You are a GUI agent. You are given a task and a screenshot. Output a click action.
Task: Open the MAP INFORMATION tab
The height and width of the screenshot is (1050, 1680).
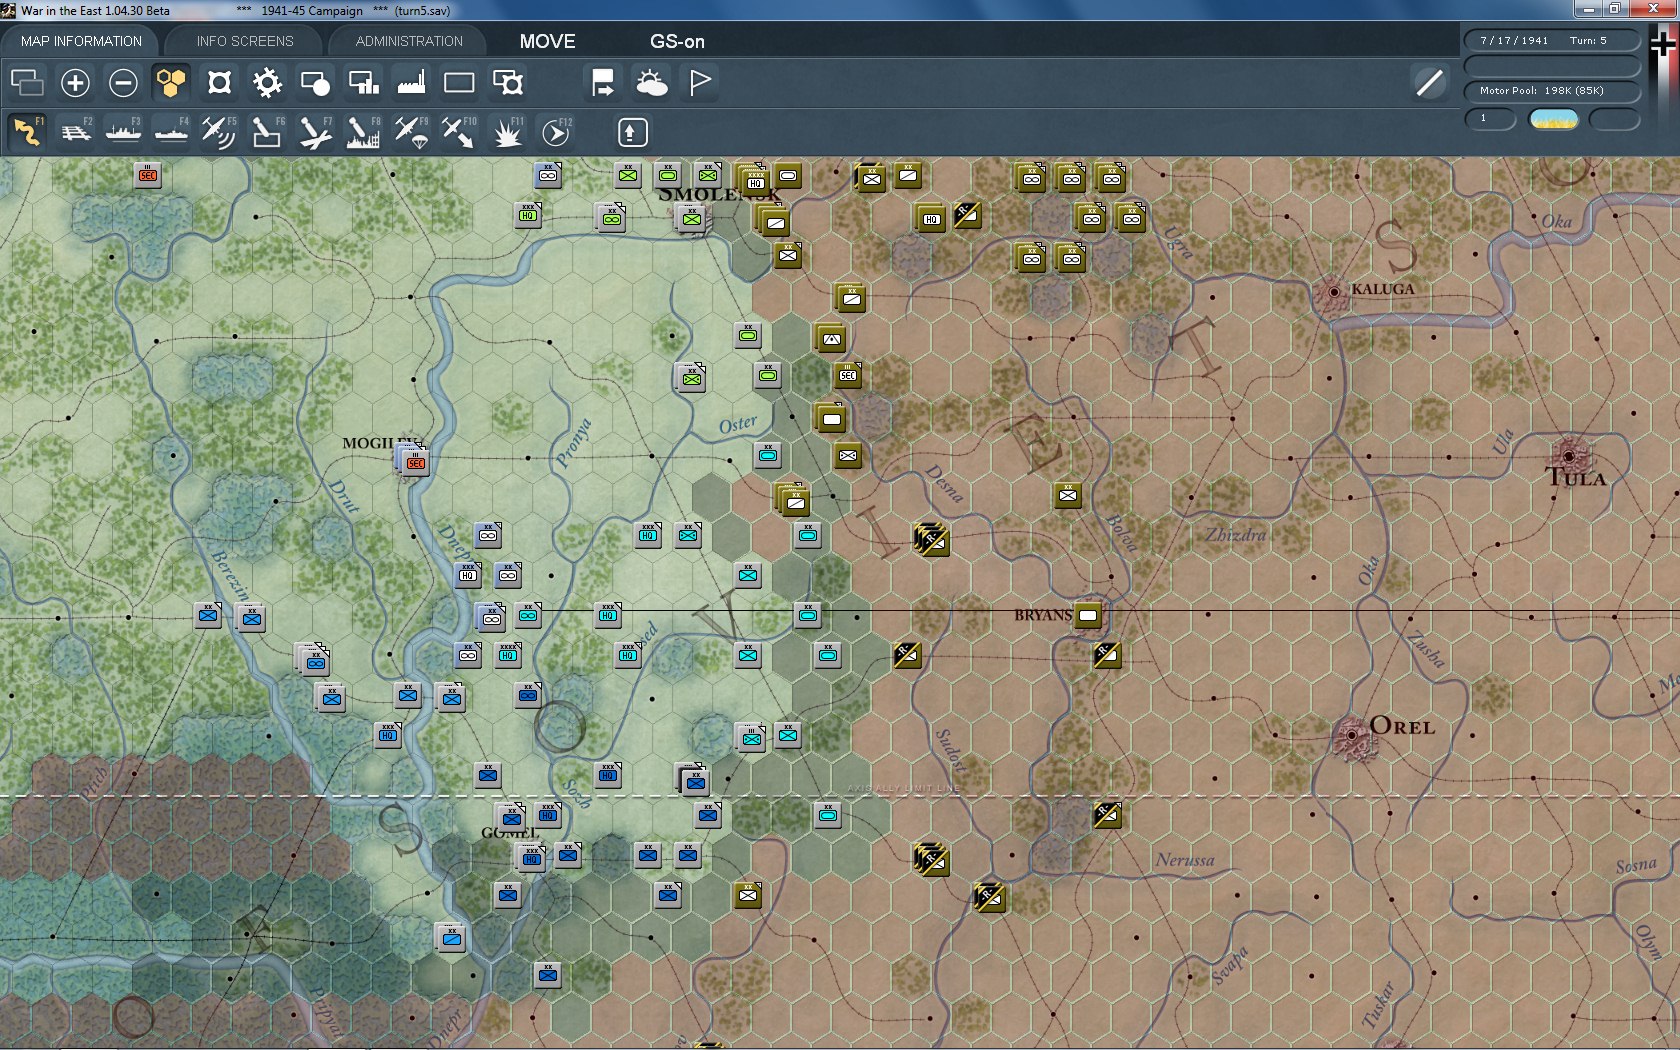pyautogui.click(x=81, y=41)
